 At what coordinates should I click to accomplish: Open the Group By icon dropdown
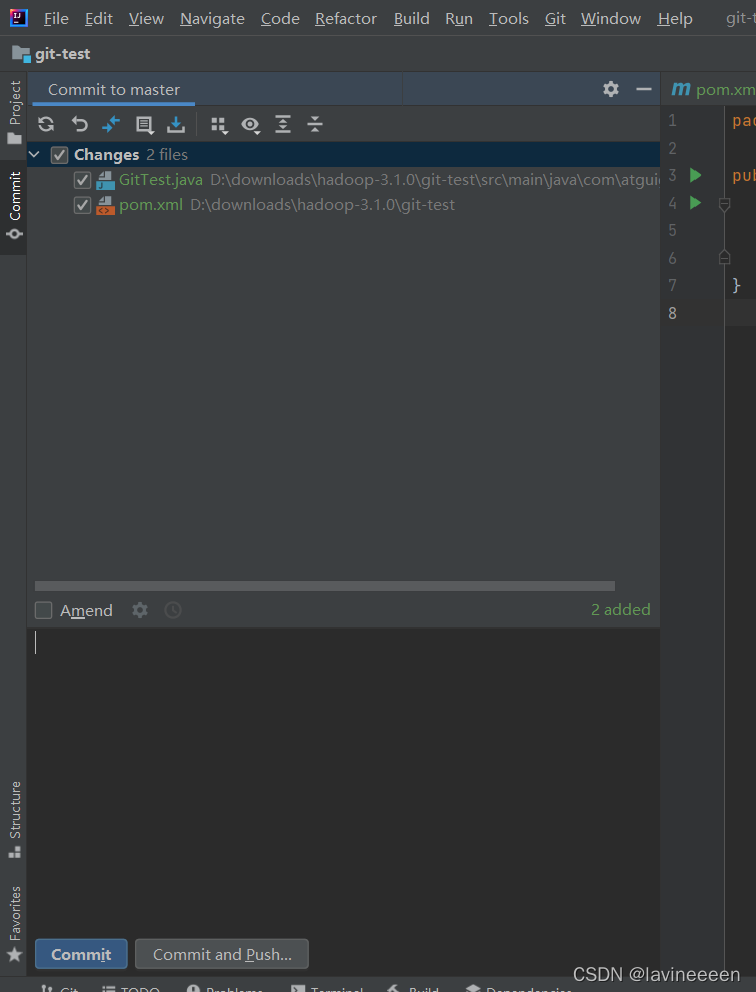coord(219,125)
